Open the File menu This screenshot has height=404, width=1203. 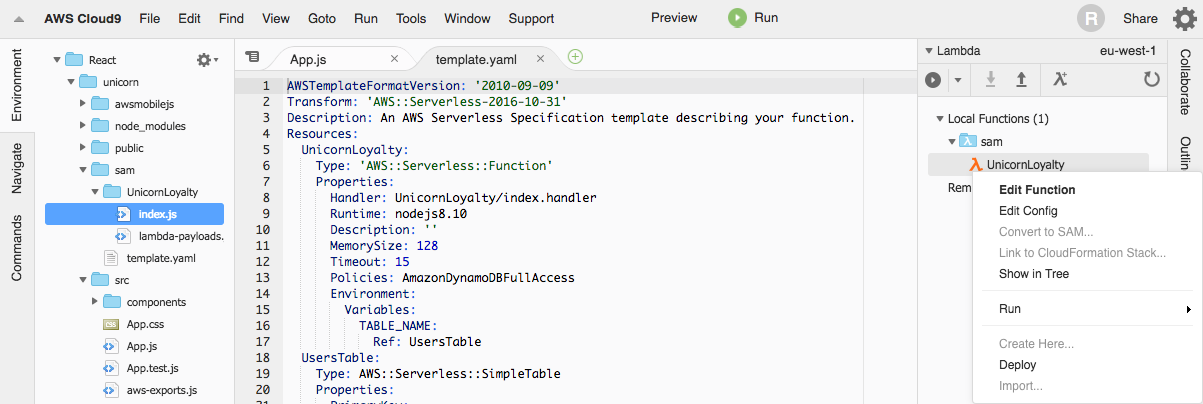click(149, 18)
